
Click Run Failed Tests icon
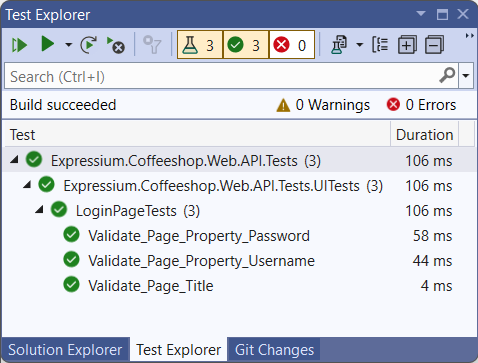point(115,45)
